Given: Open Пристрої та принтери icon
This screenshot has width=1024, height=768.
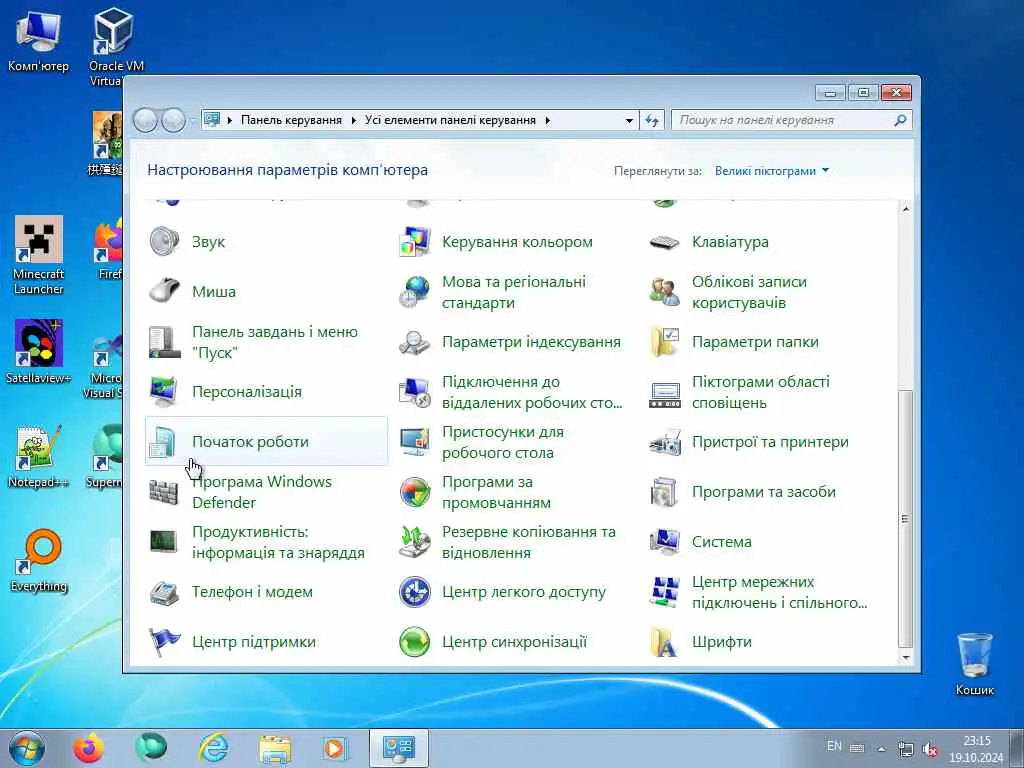Looking at the screenshot, I should coord(665,442).
